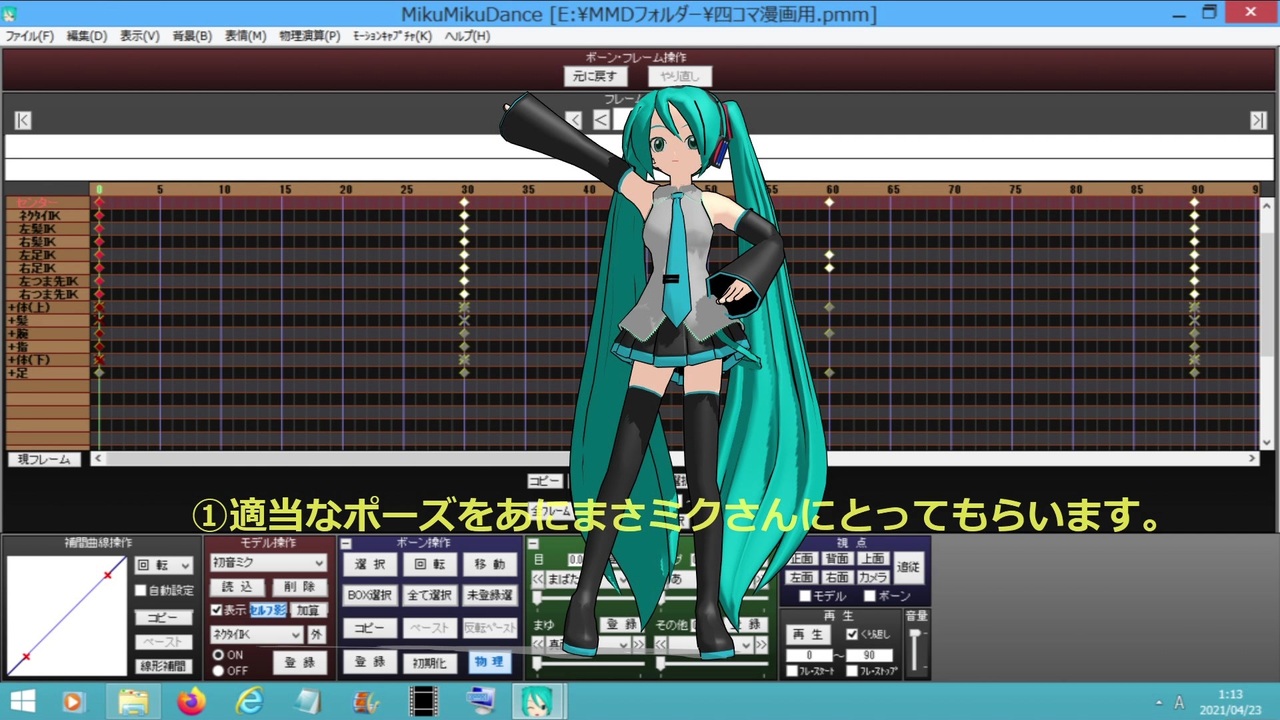This screenshot has width=1280, height=720.
Task: Click the 物理 physics button
Action: pyautogui.click(x=489, y=662)
